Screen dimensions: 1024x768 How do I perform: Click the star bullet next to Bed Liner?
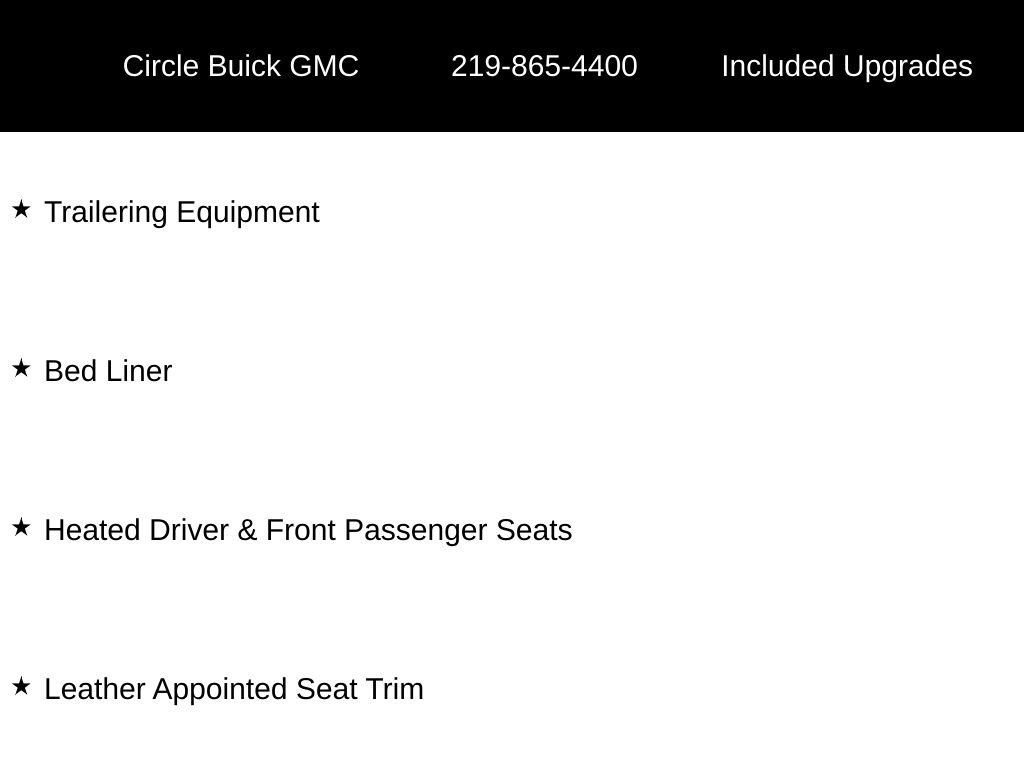pyautogui.click(x=21, y=369)
